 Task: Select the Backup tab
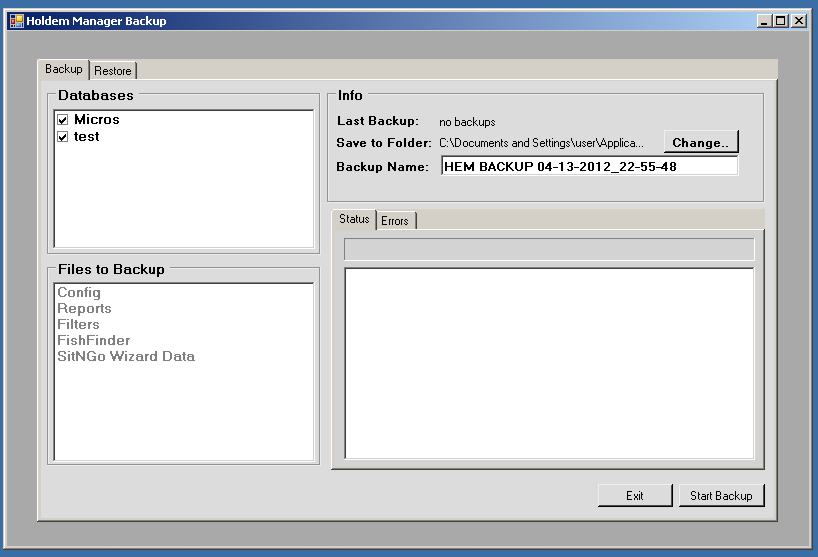pos(64,70)
